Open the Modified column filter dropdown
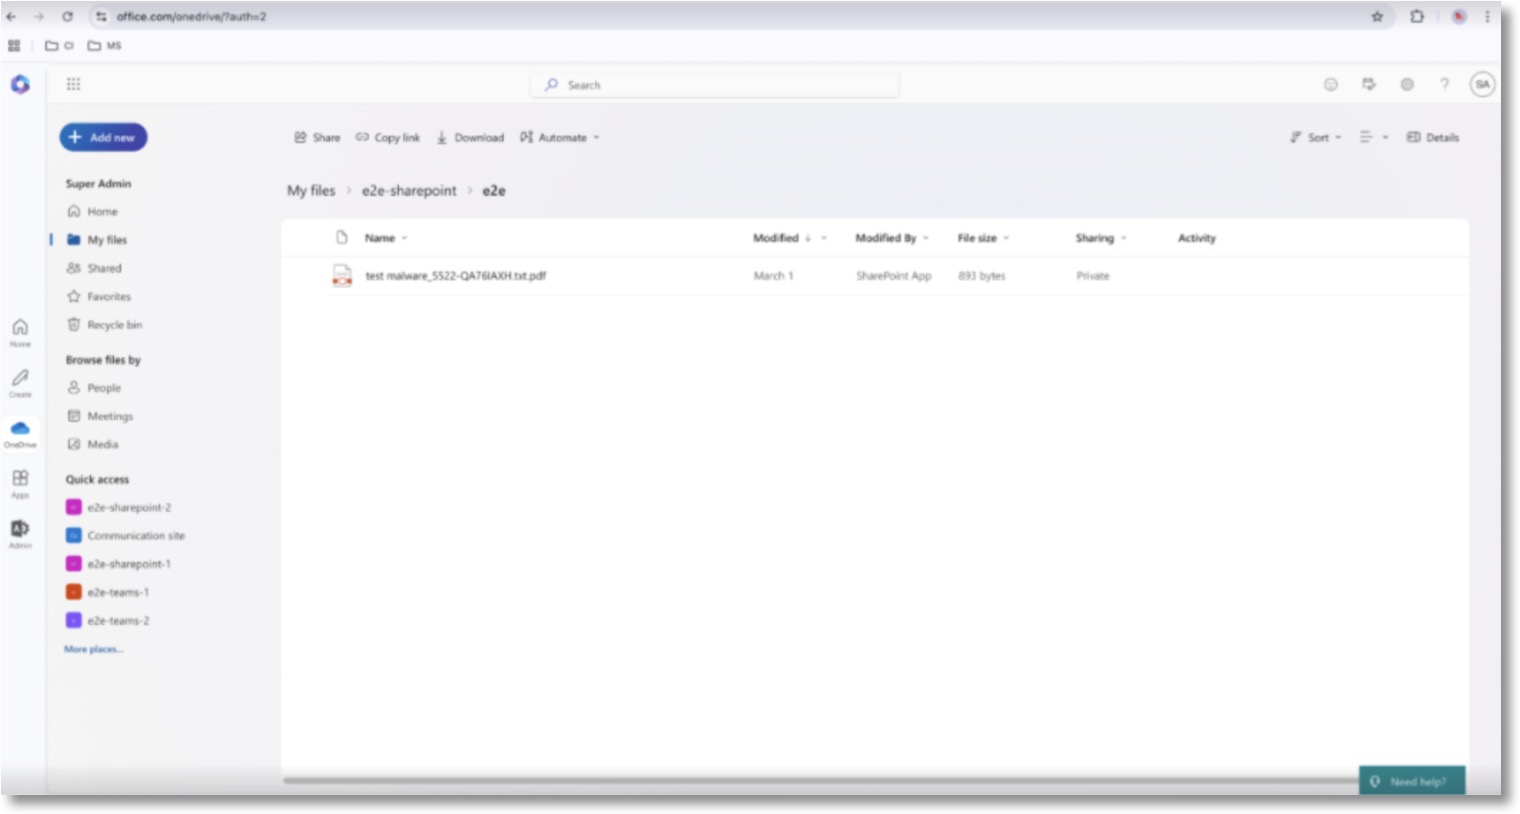1520x814 pixels. coord(822,238)
